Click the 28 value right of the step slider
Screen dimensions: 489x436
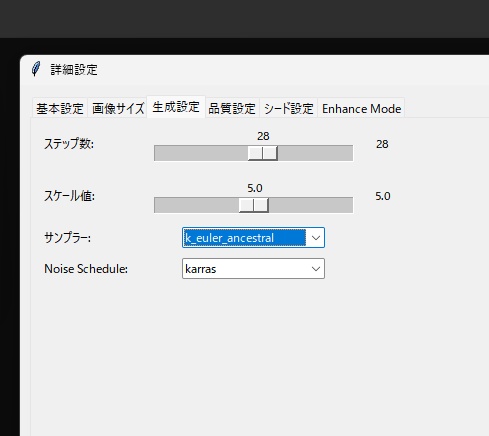point(382,144)
